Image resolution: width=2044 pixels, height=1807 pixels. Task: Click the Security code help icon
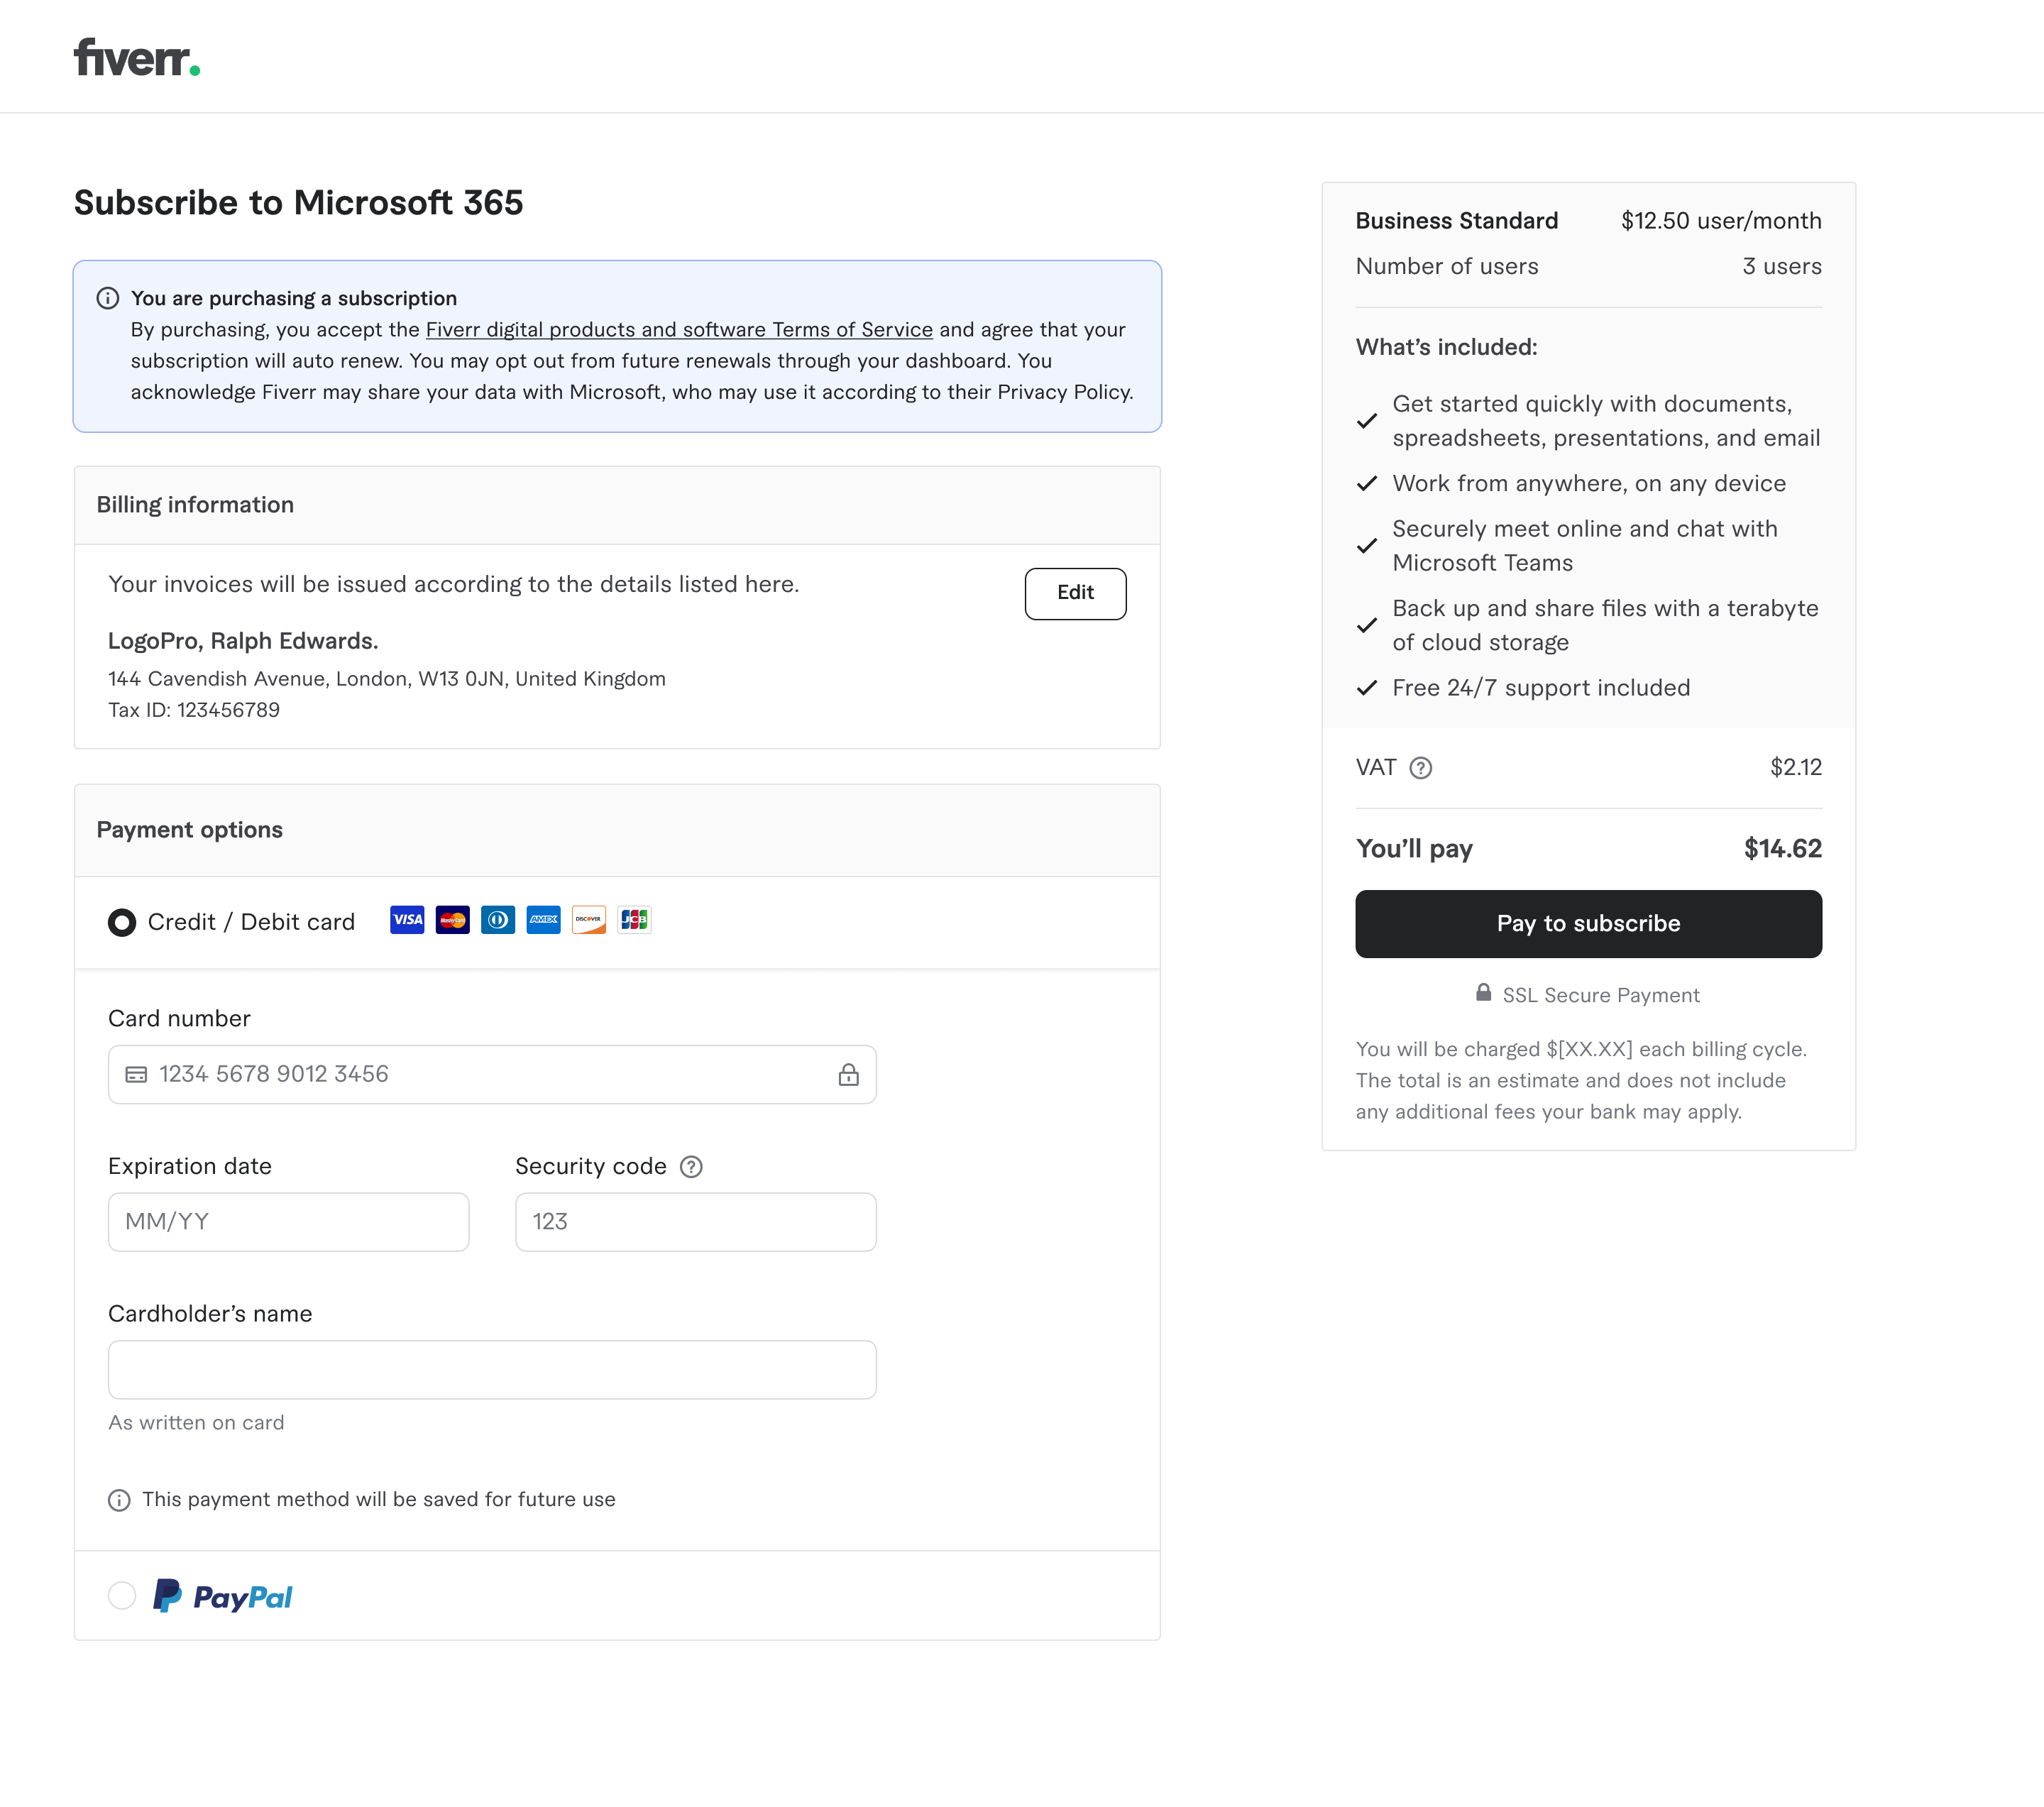point(691,1167)
